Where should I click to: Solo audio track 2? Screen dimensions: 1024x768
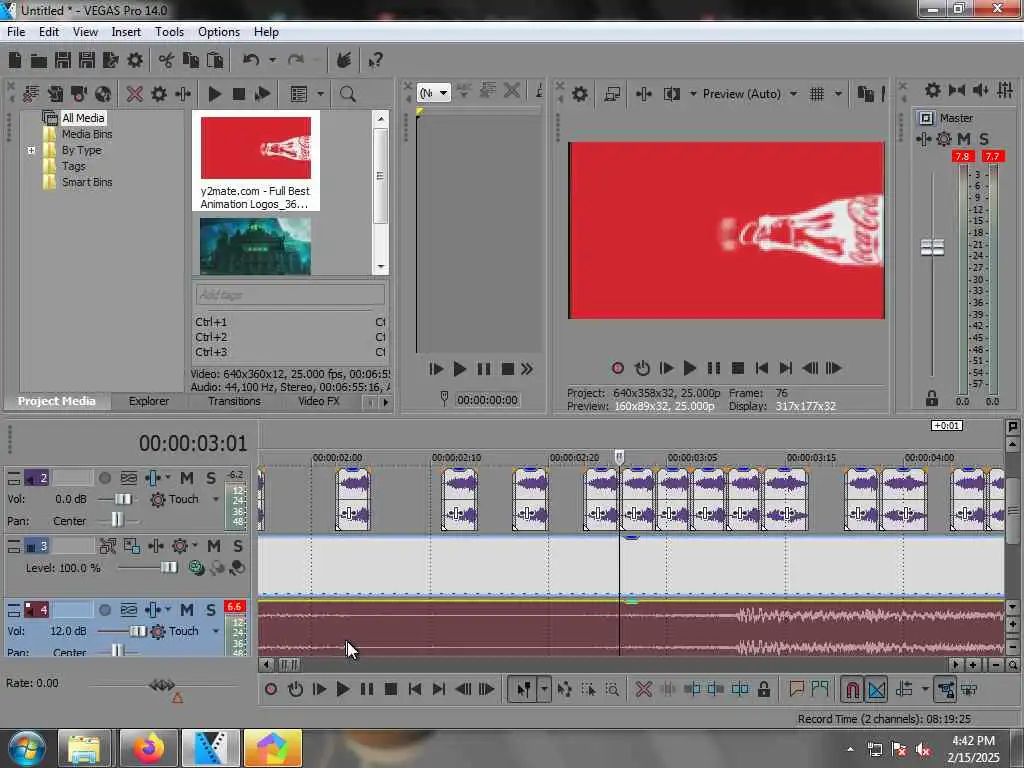pos(210,478)
